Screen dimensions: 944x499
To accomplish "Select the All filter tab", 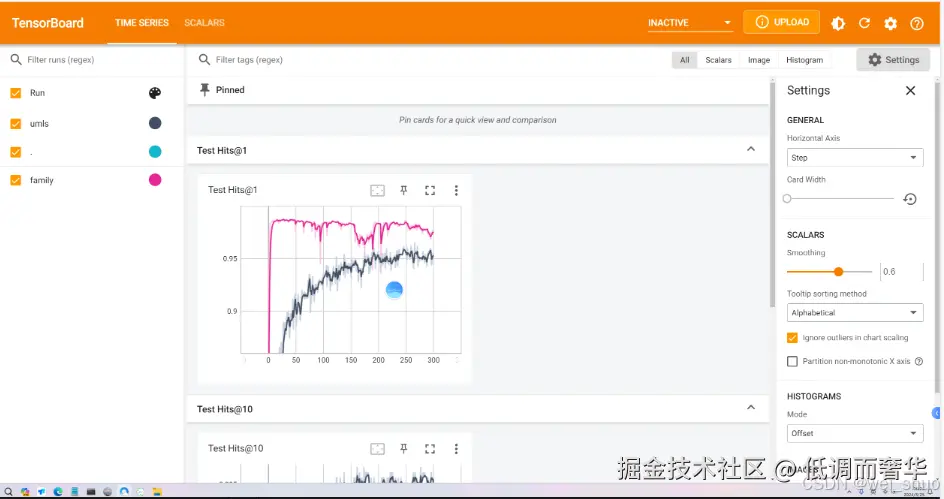I will coord(685,60).
